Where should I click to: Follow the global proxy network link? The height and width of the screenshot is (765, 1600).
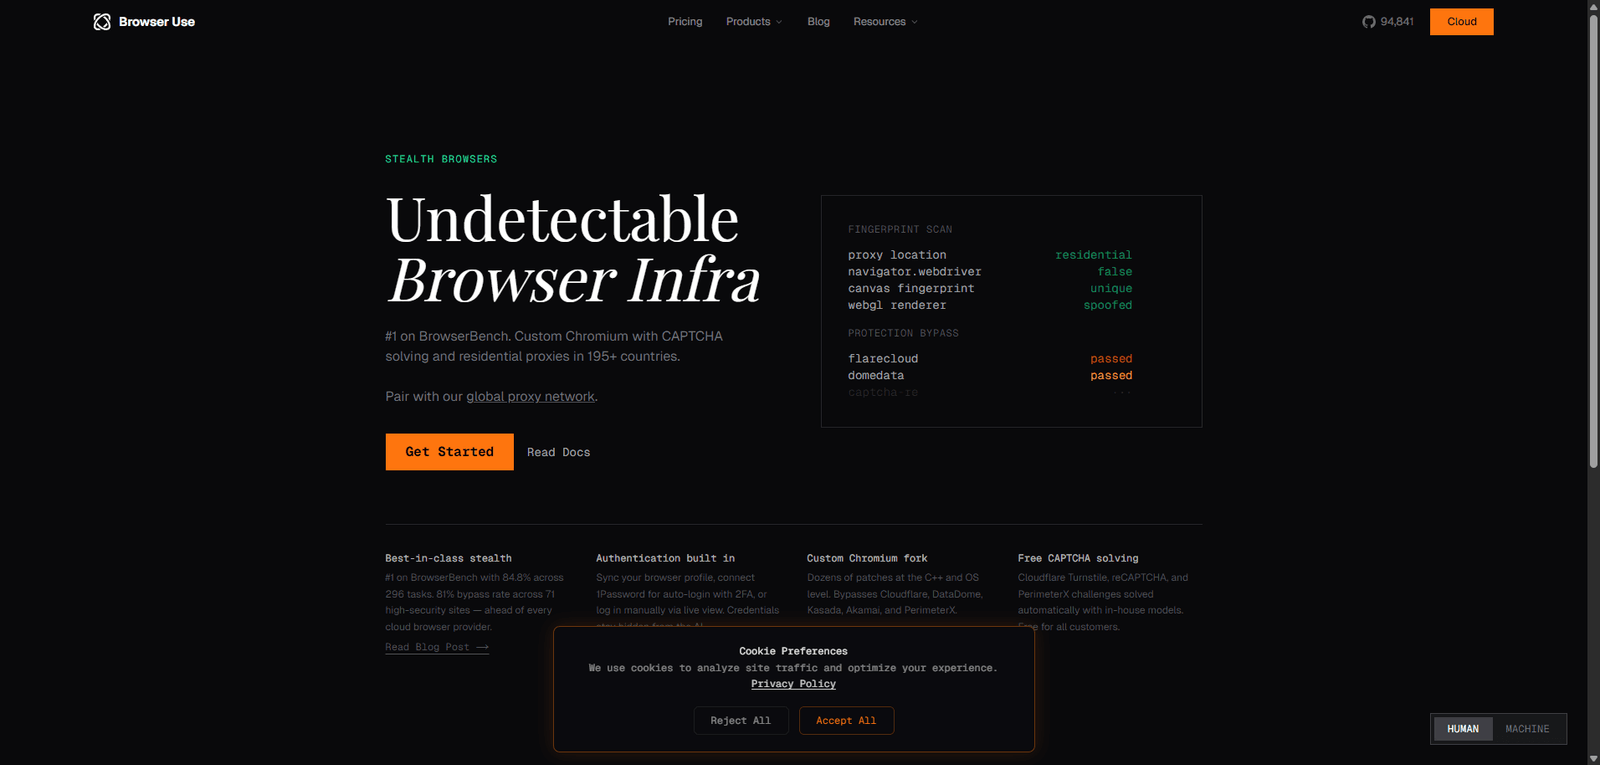(530, 397)
